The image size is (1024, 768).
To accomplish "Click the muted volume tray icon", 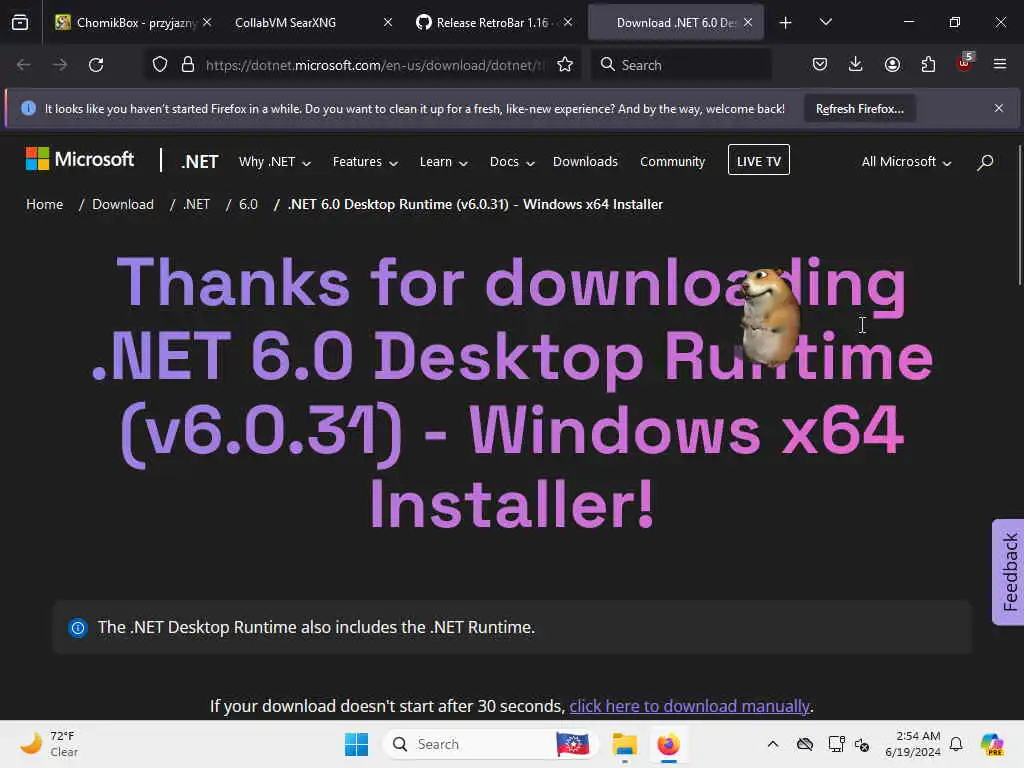I will pos(862,744).
